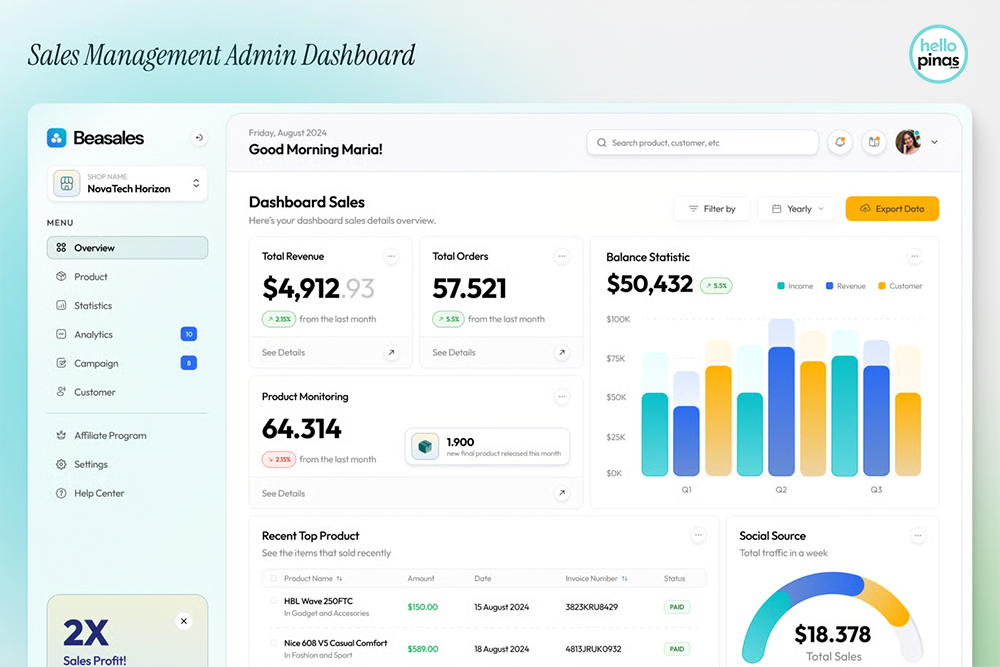This screenshot has width=1000, height=667.
Task: Open Help Center
Action: pyautogui.click(x=99, y=493)
